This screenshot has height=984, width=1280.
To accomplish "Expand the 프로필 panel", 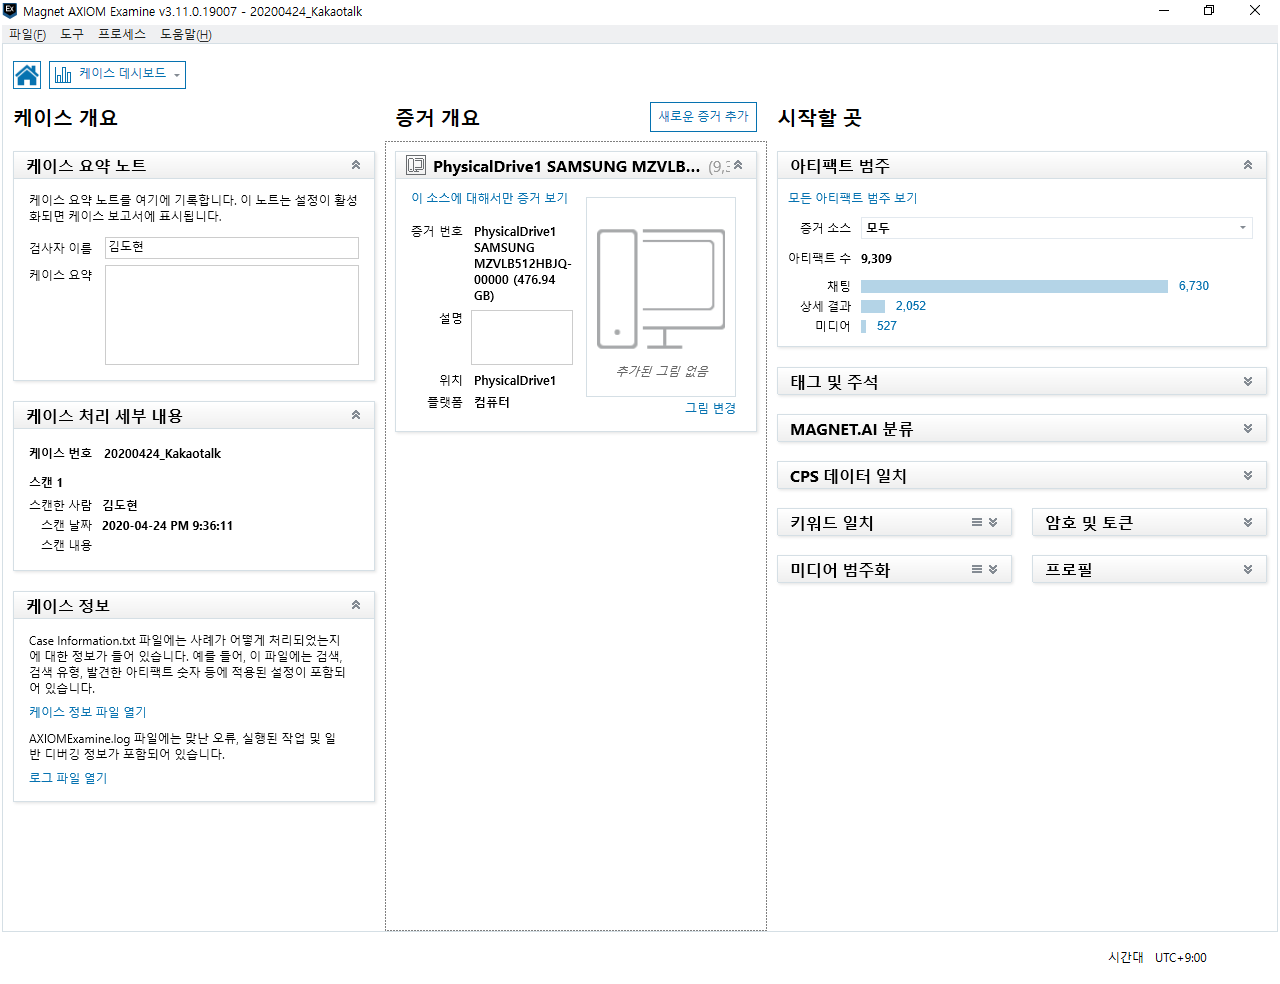I will click(x=1248, y=569).
